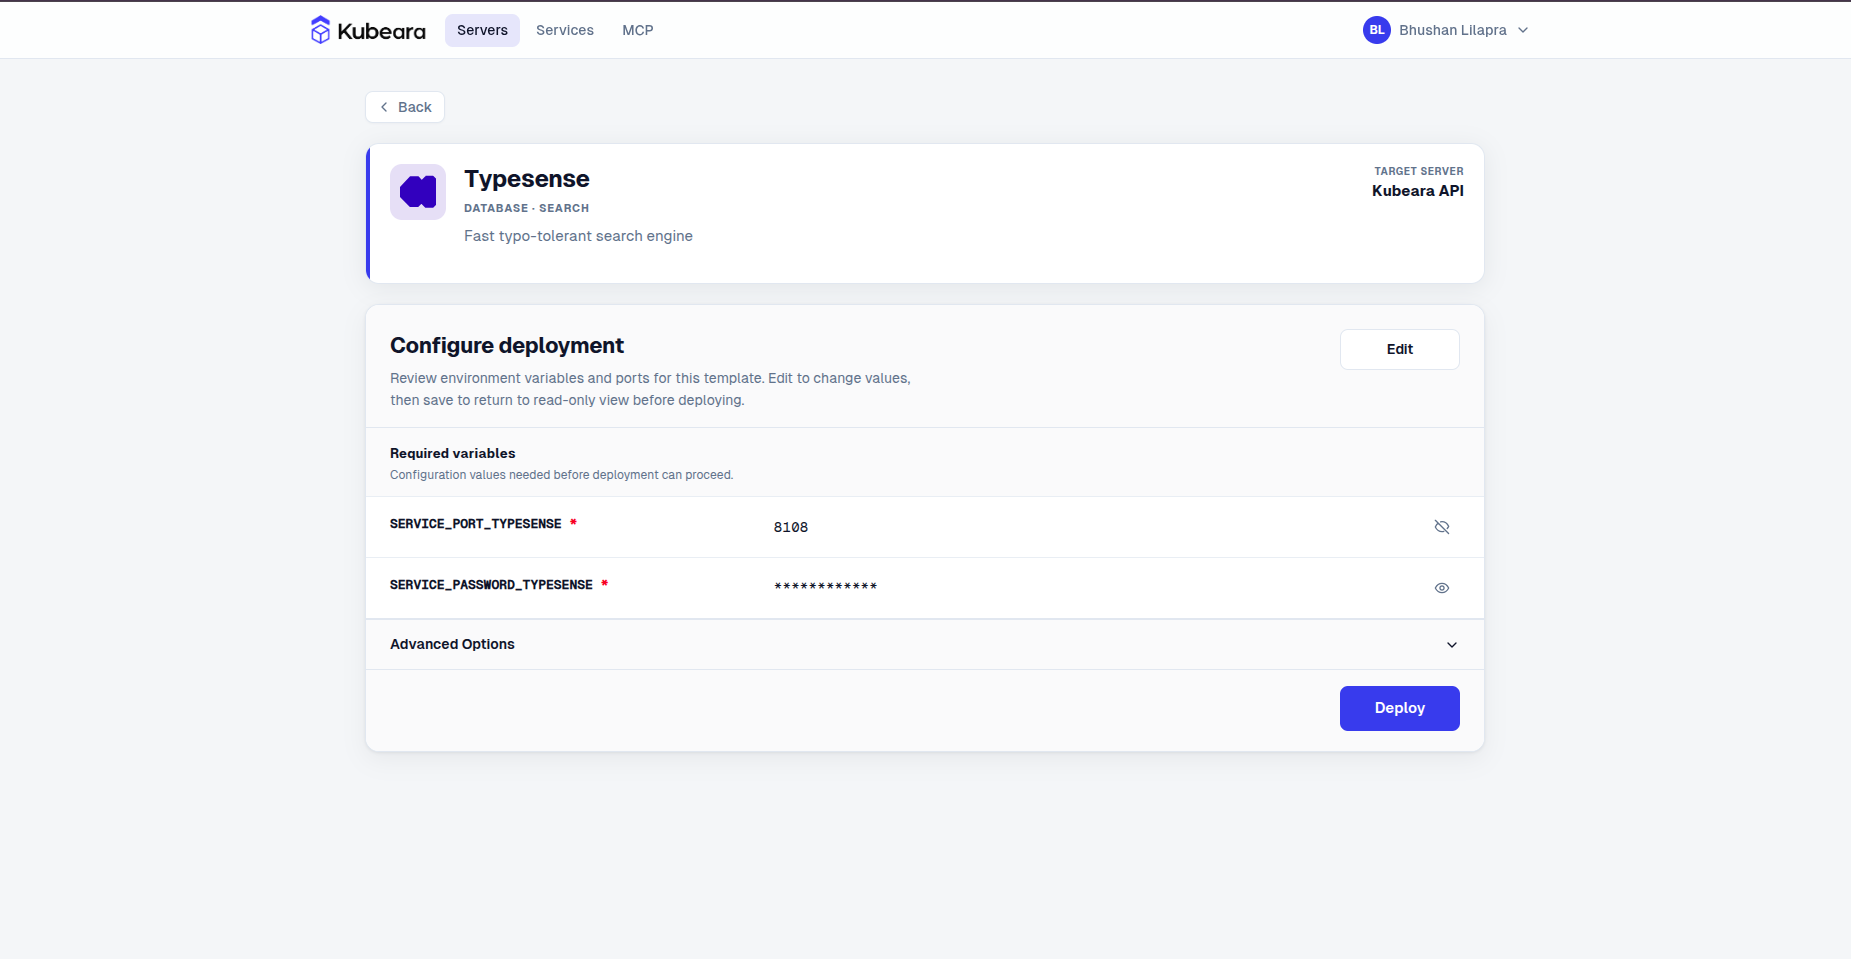Deploy the Typesense service

(1400, 708)
